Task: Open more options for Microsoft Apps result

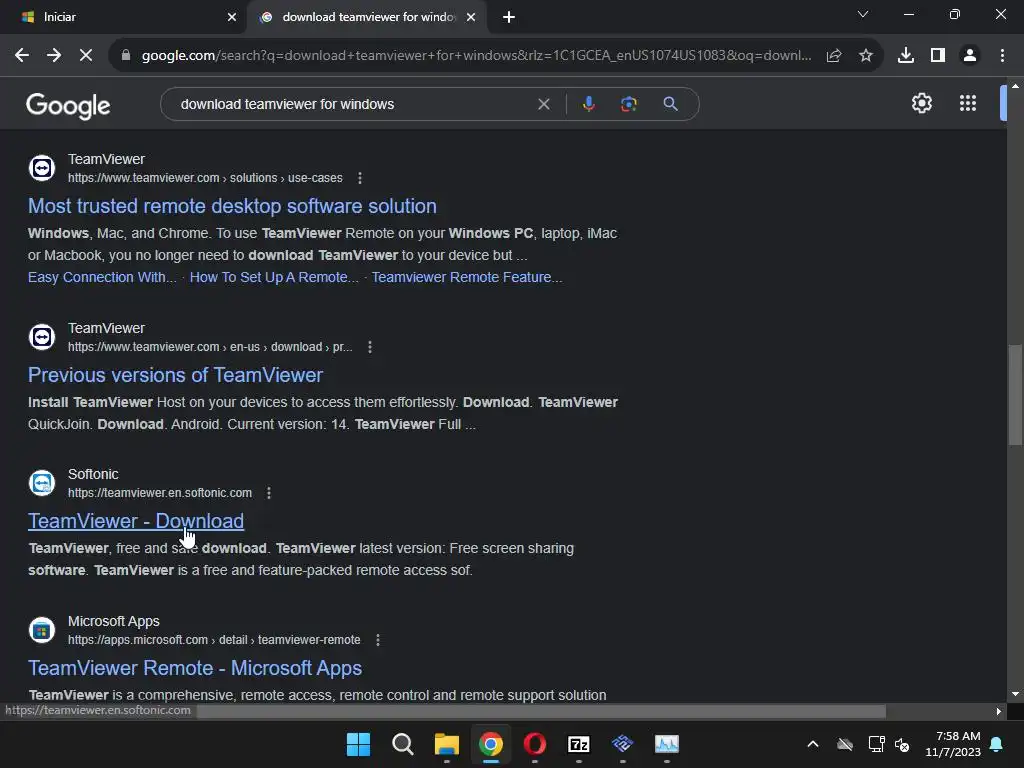Action: point(377,640)
